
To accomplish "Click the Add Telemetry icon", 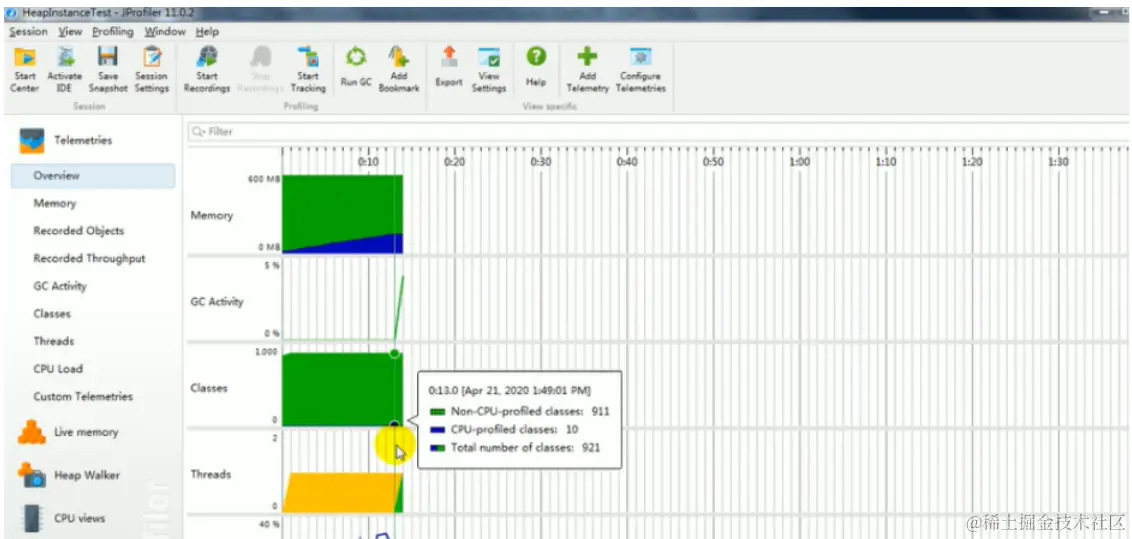I will [587, 57].
